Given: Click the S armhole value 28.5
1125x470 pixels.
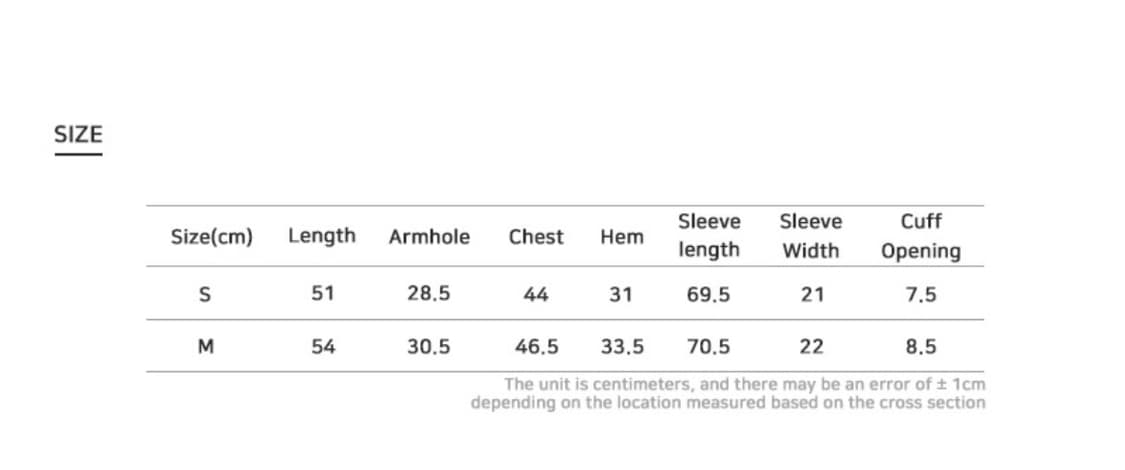Looking at the screenshot, I should tap(429, 294).
